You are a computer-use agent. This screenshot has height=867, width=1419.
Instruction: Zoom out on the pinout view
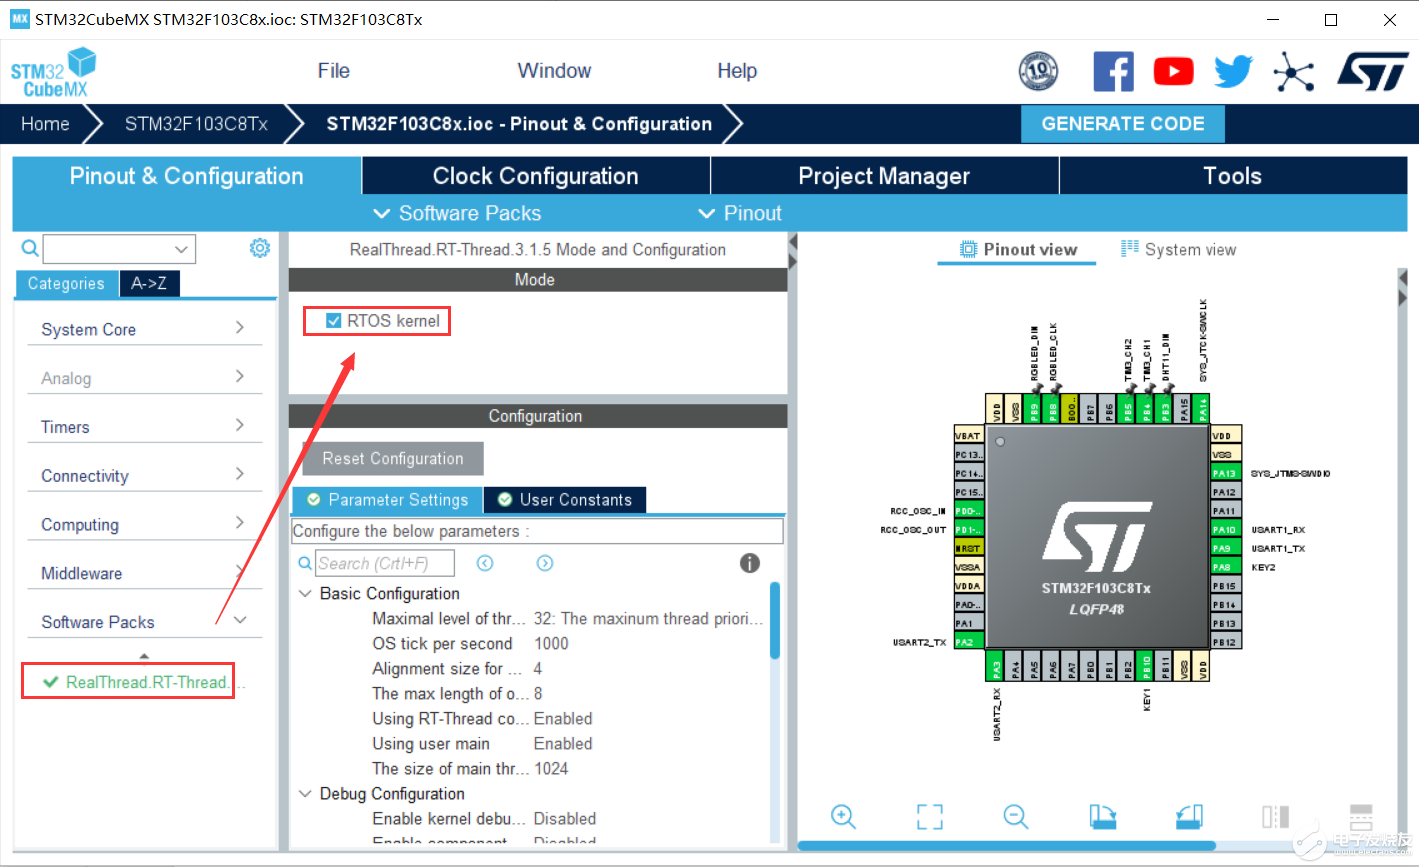[x=1016, y=817]
